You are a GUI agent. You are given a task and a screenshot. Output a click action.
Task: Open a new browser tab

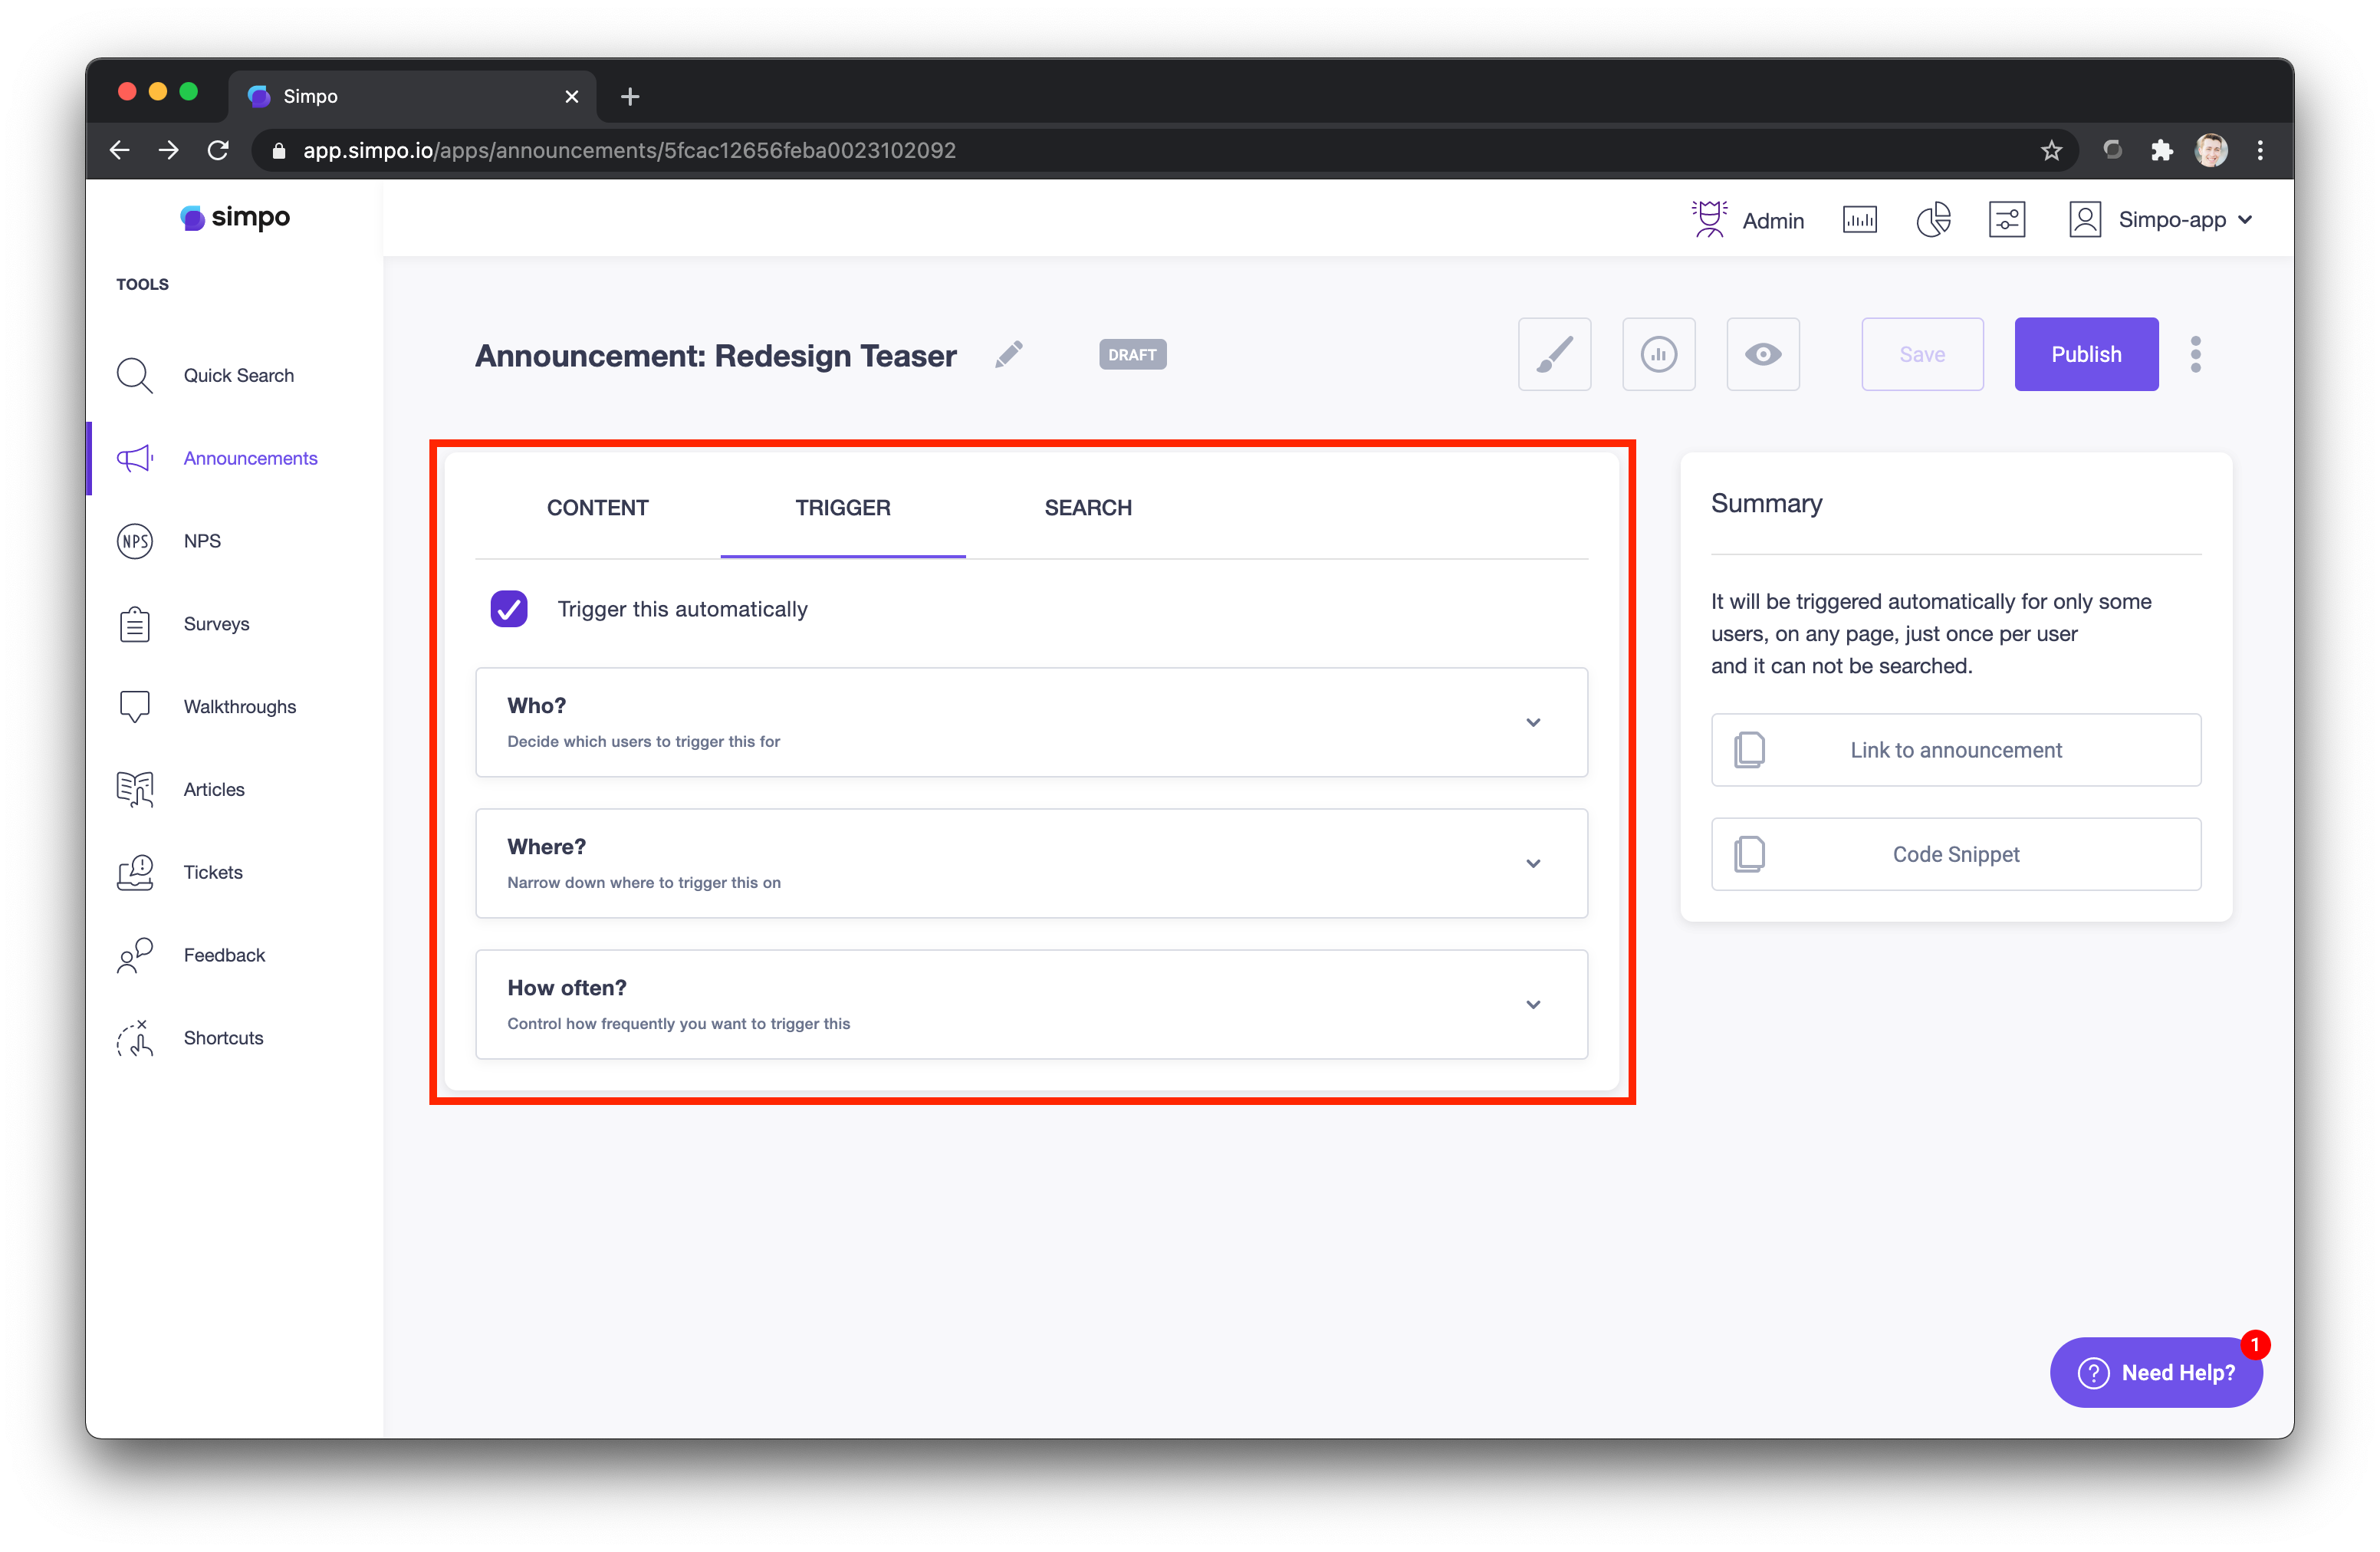[630, 97]
